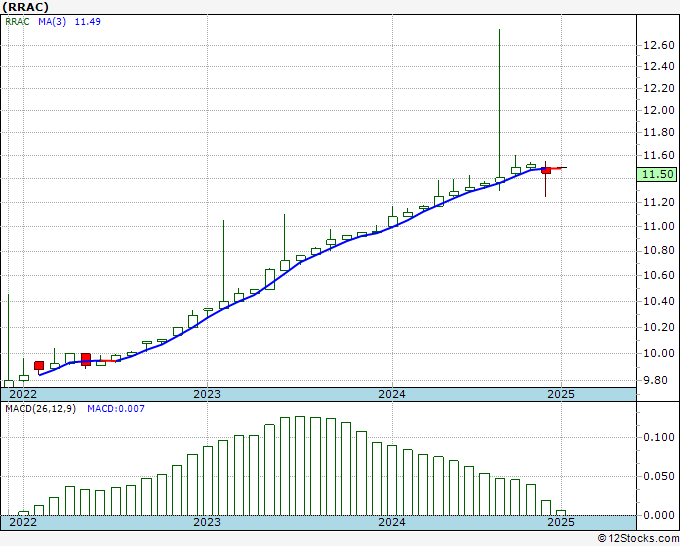This screenshot has height=546, width=680.
Task: Select the 2022 marker on MACD timeline
Action: pos(22,522)
